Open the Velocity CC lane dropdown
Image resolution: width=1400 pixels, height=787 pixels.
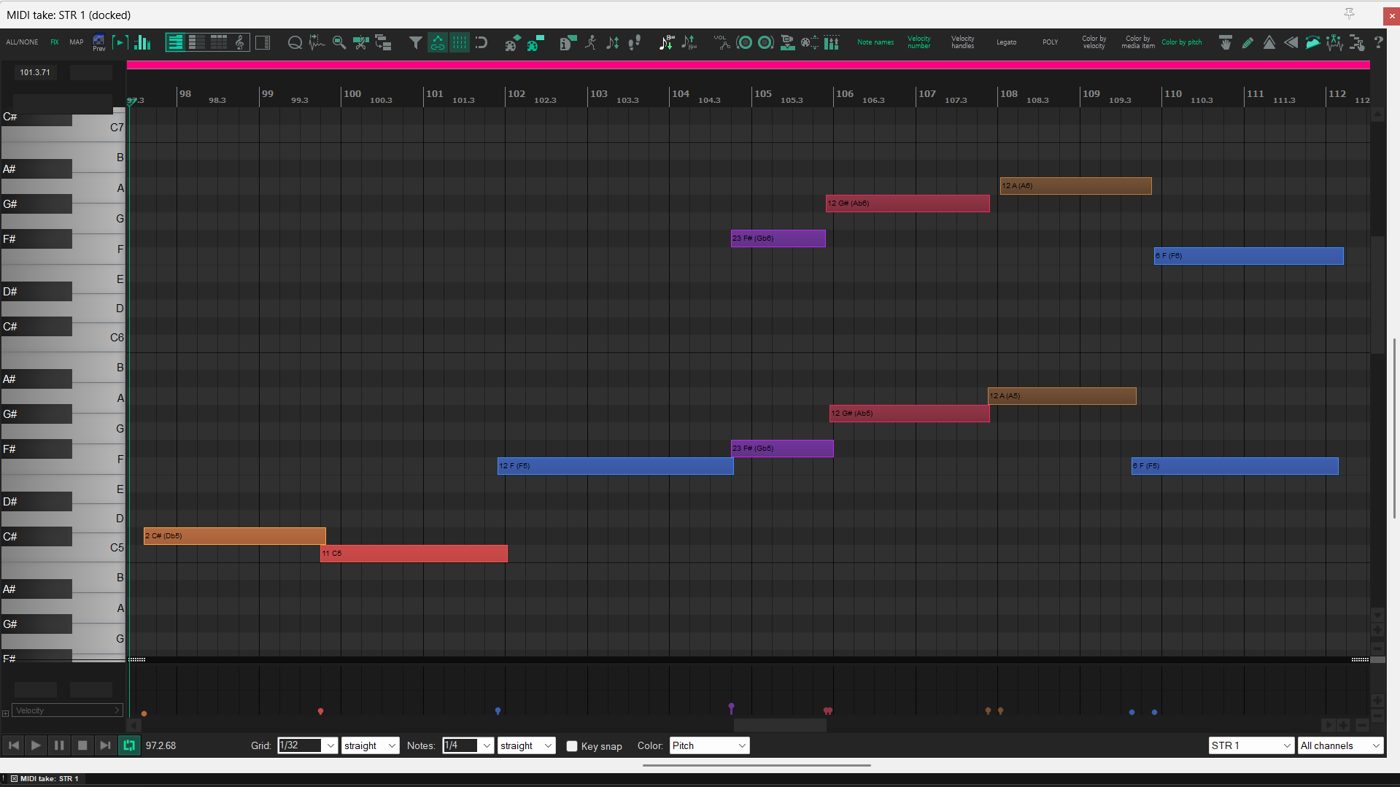pos(67,710)
